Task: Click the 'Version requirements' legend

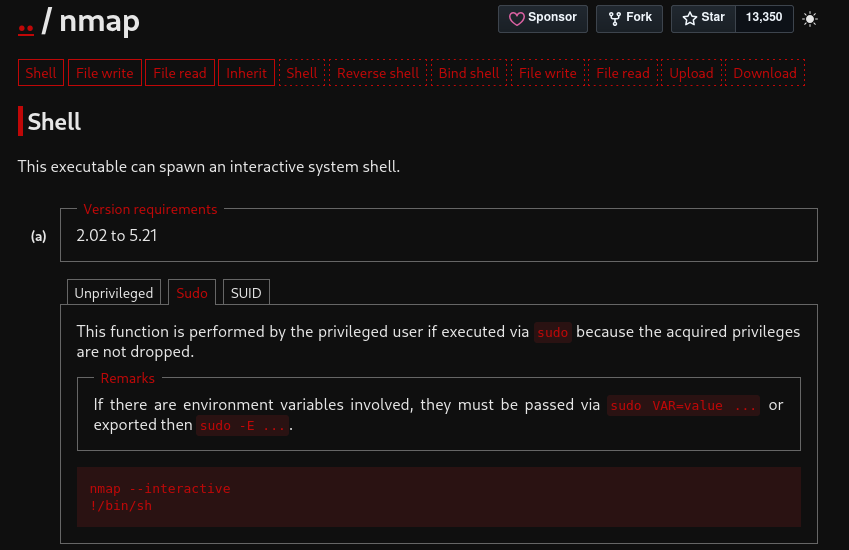Action: point(150,209)
